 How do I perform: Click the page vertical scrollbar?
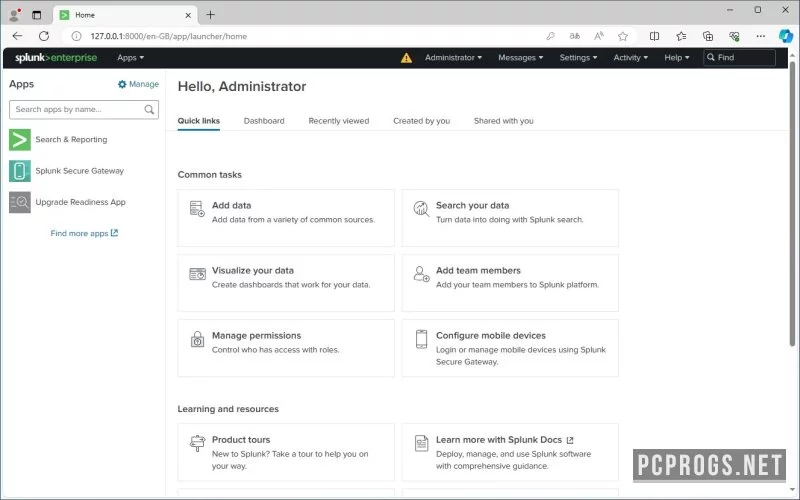coord(792,204)
